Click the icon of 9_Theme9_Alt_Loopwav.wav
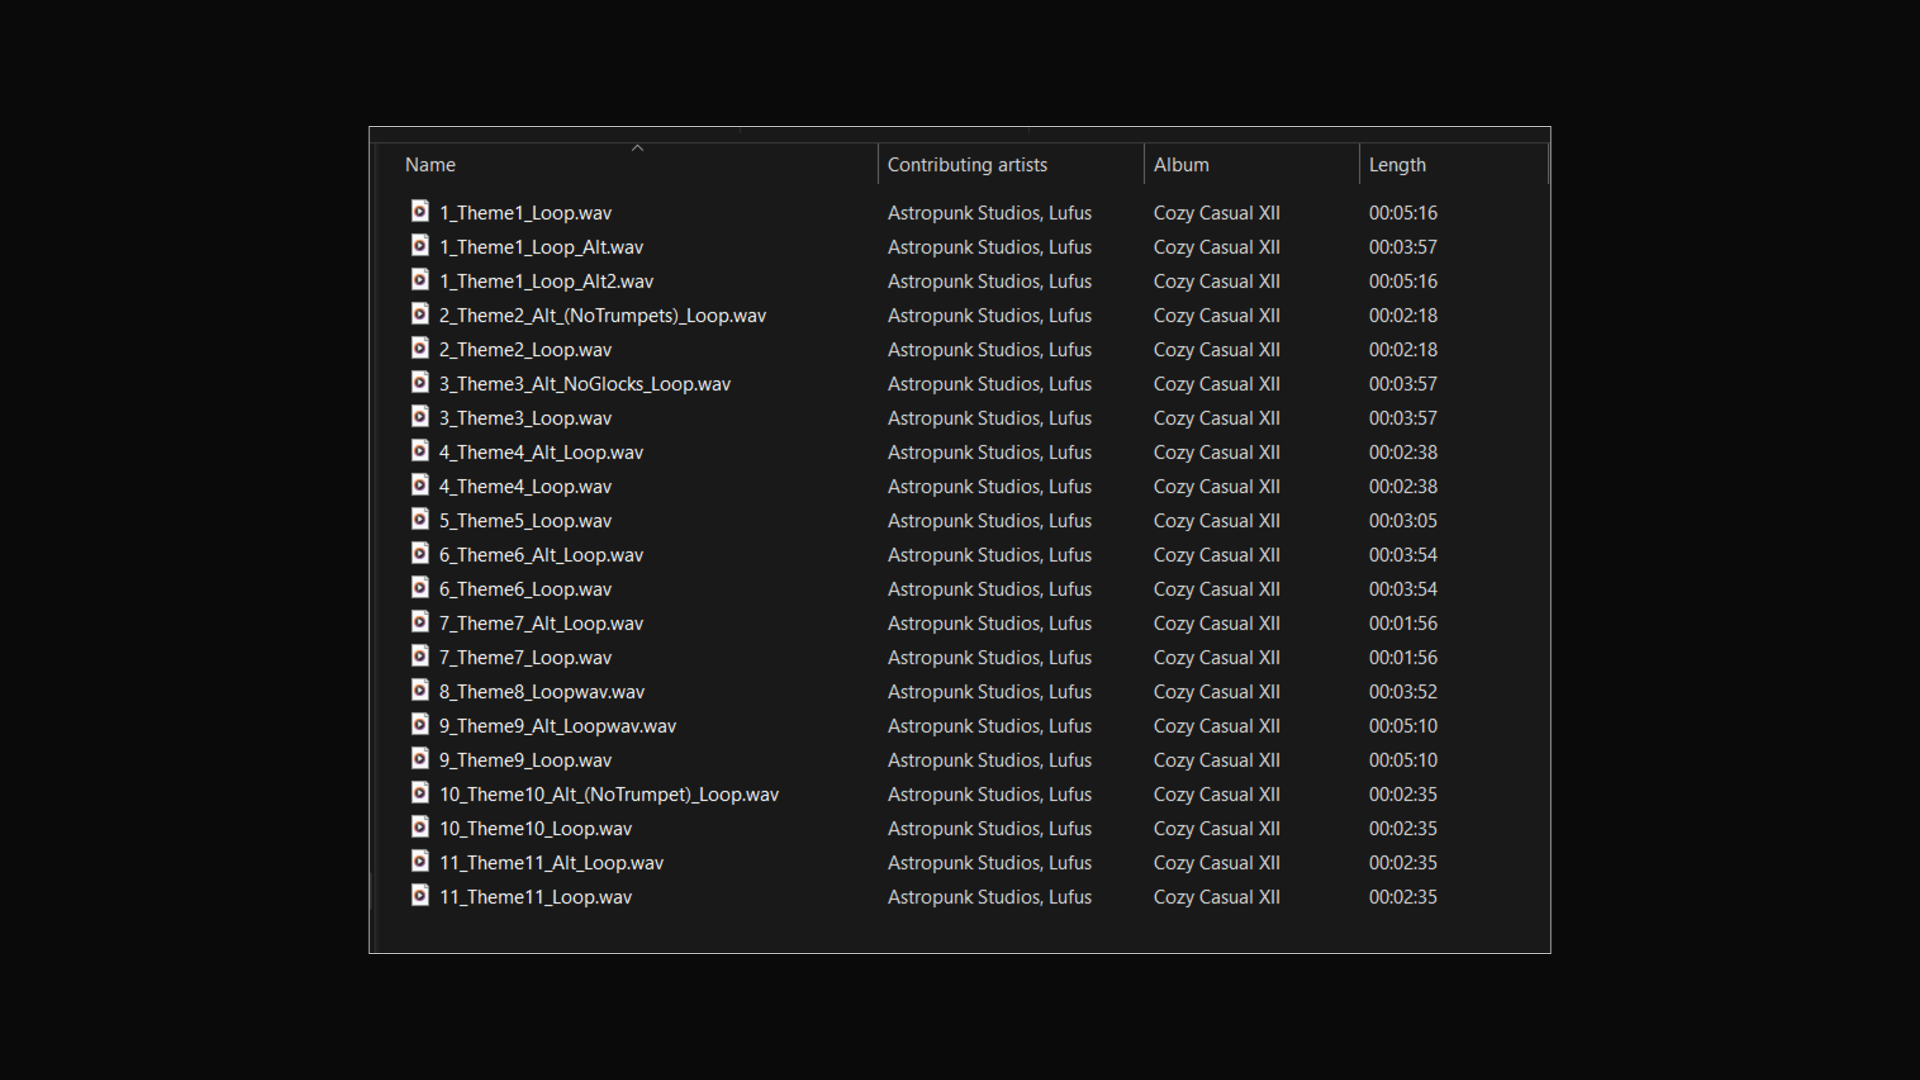This screenshot has height=1080, width=1920. tap(420, 724)
